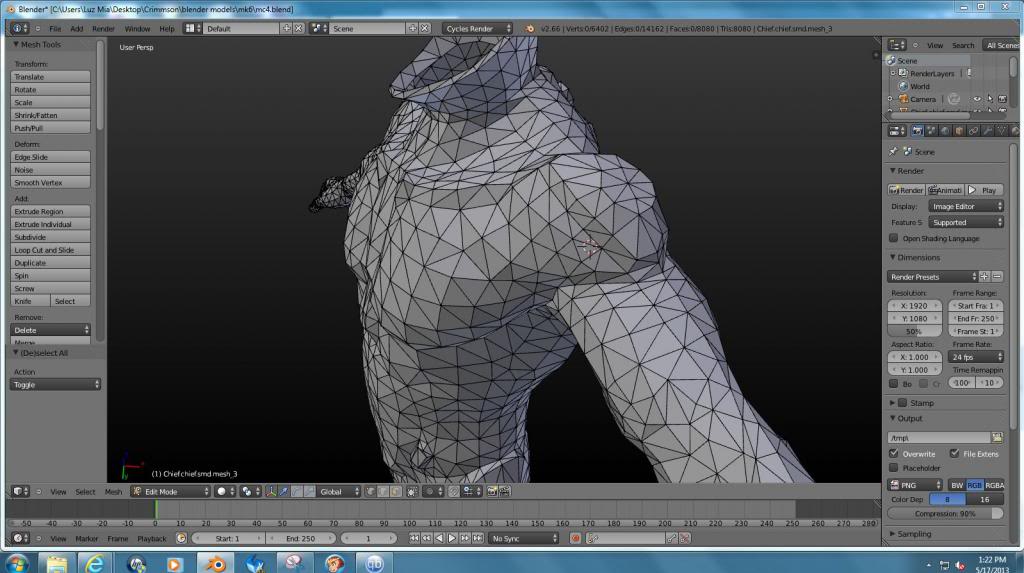Toggle the 3D manipulator axis widget icon
Screen dimensions: 1024x573
point(271,491)
